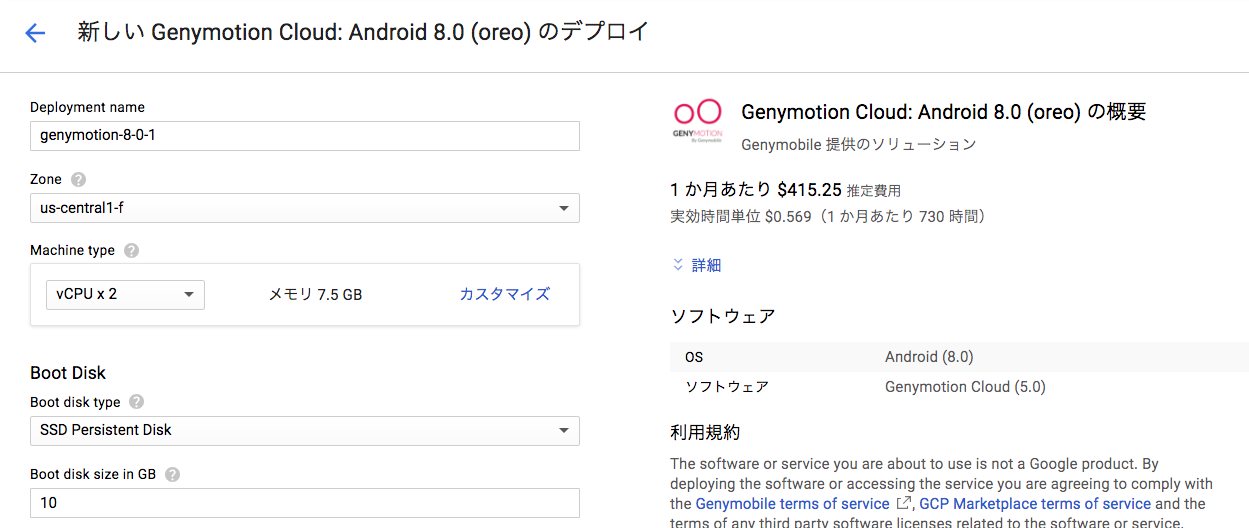Open the SSD Persistent Disk dropdown

pyautogui.click(x=305, y=430)
